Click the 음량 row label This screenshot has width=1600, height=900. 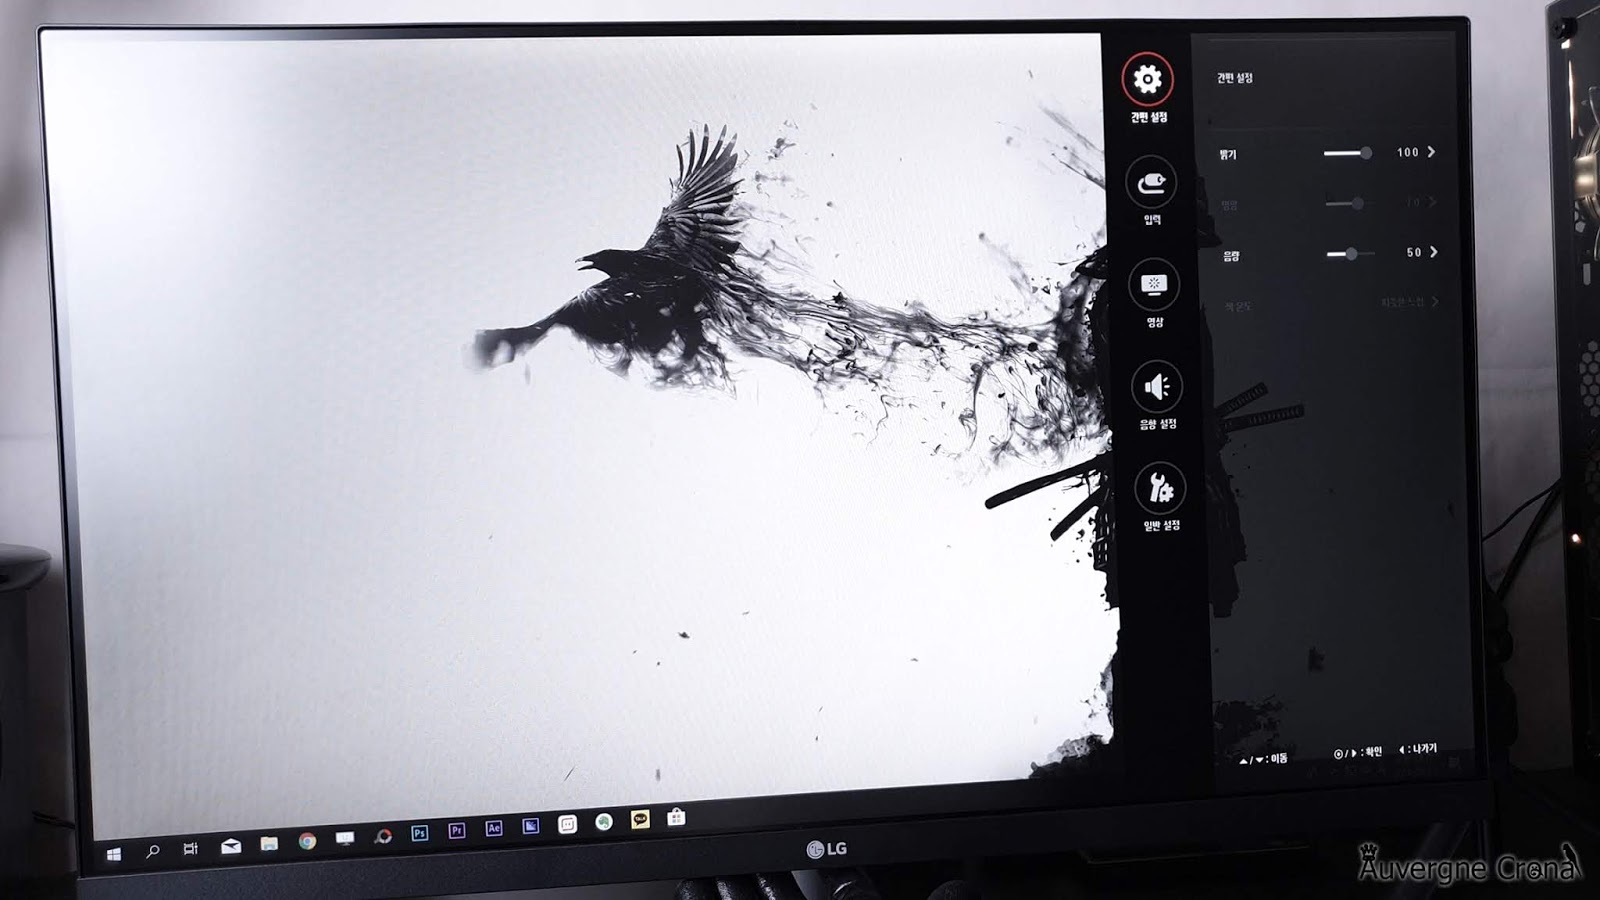[x=1231, y=256]
